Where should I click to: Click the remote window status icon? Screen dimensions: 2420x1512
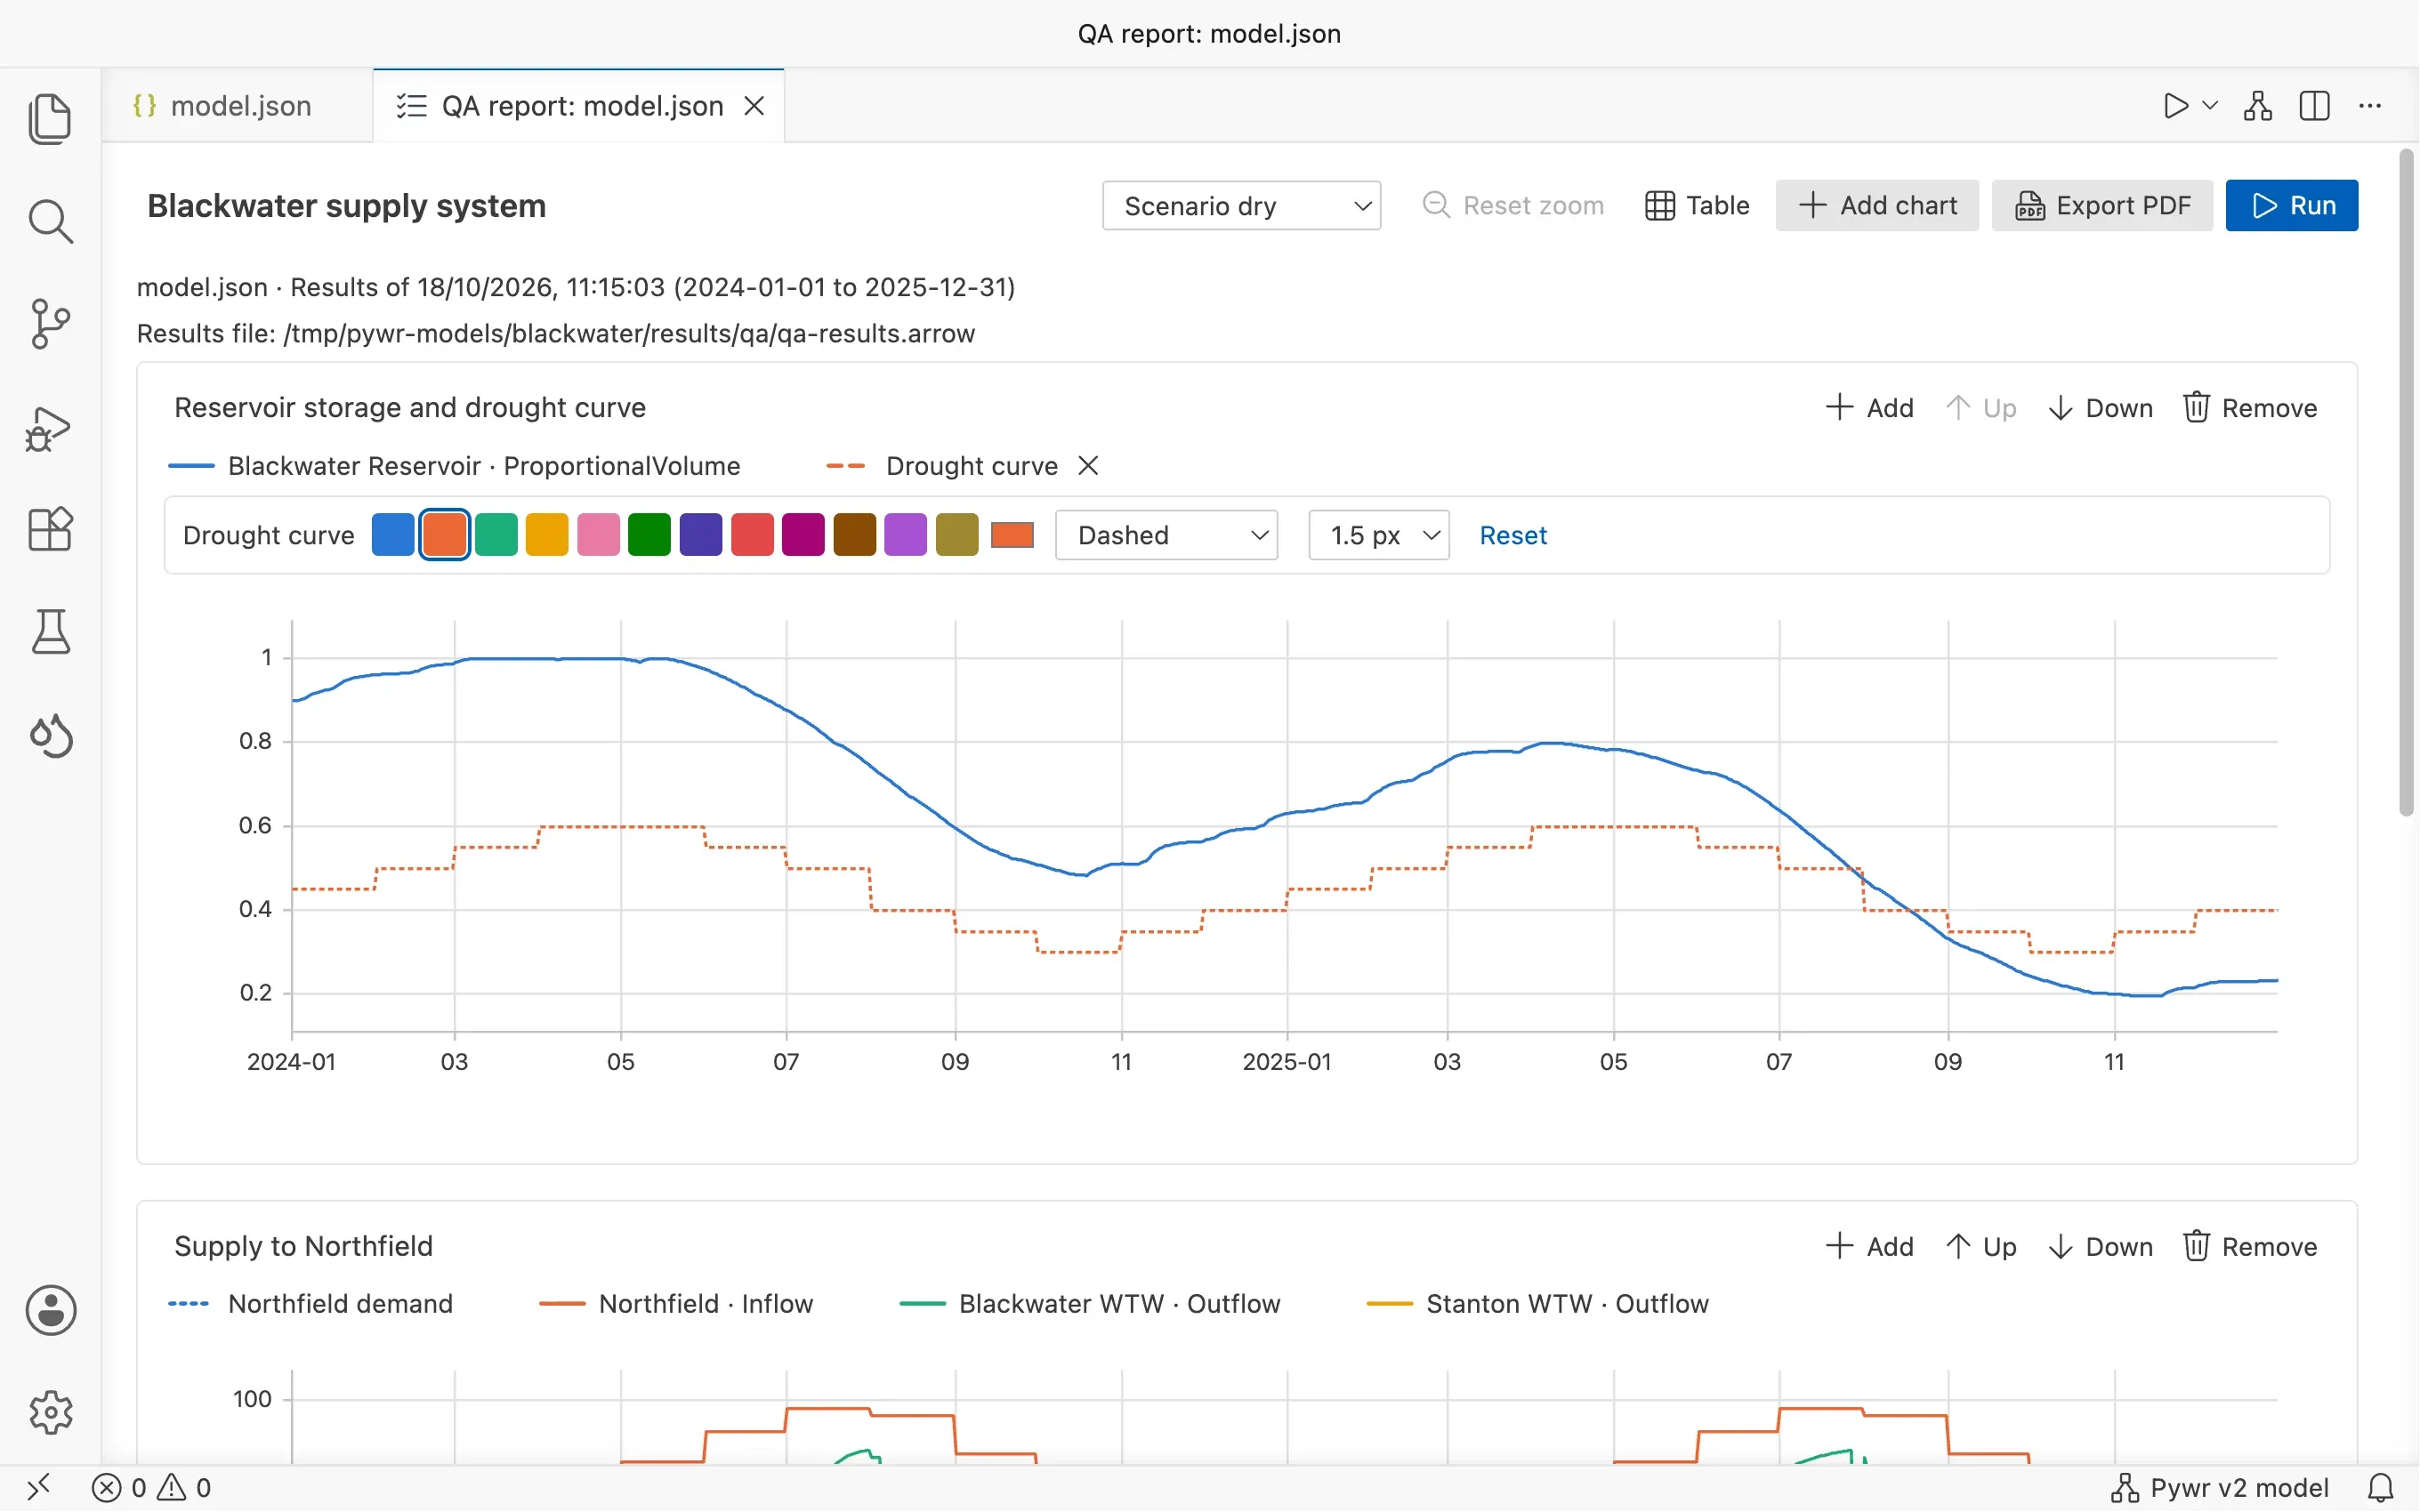click(39, 1487)
